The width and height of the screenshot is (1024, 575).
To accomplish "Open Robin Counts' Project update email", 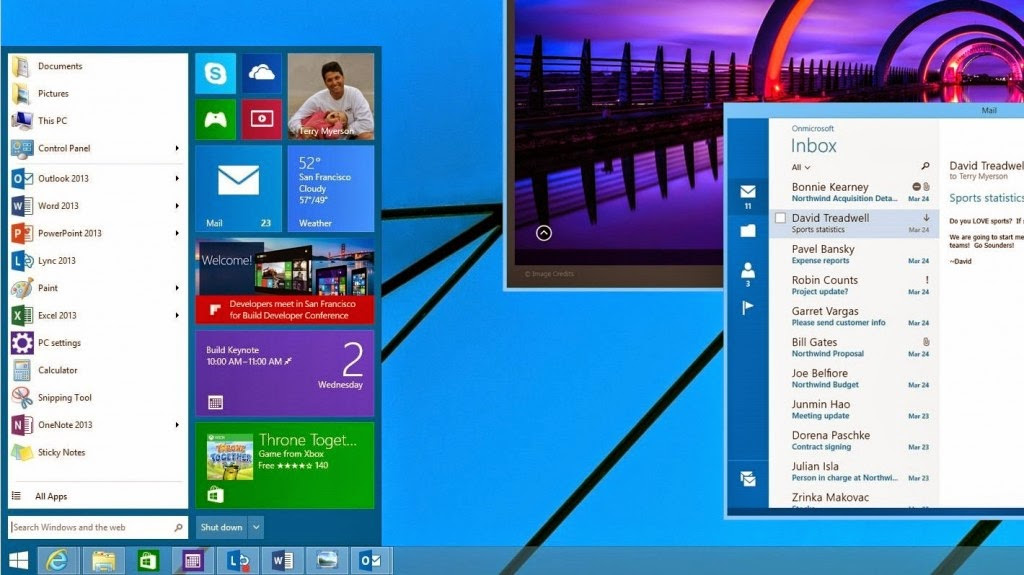I will click(854, 285).
